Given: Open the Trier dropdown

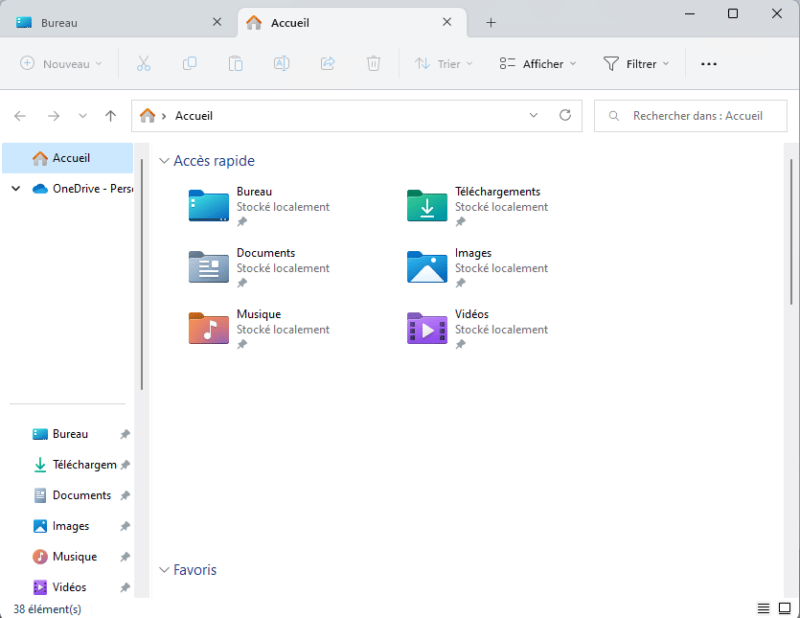Looking at the screenshot, I should click(x=441, y=63).
